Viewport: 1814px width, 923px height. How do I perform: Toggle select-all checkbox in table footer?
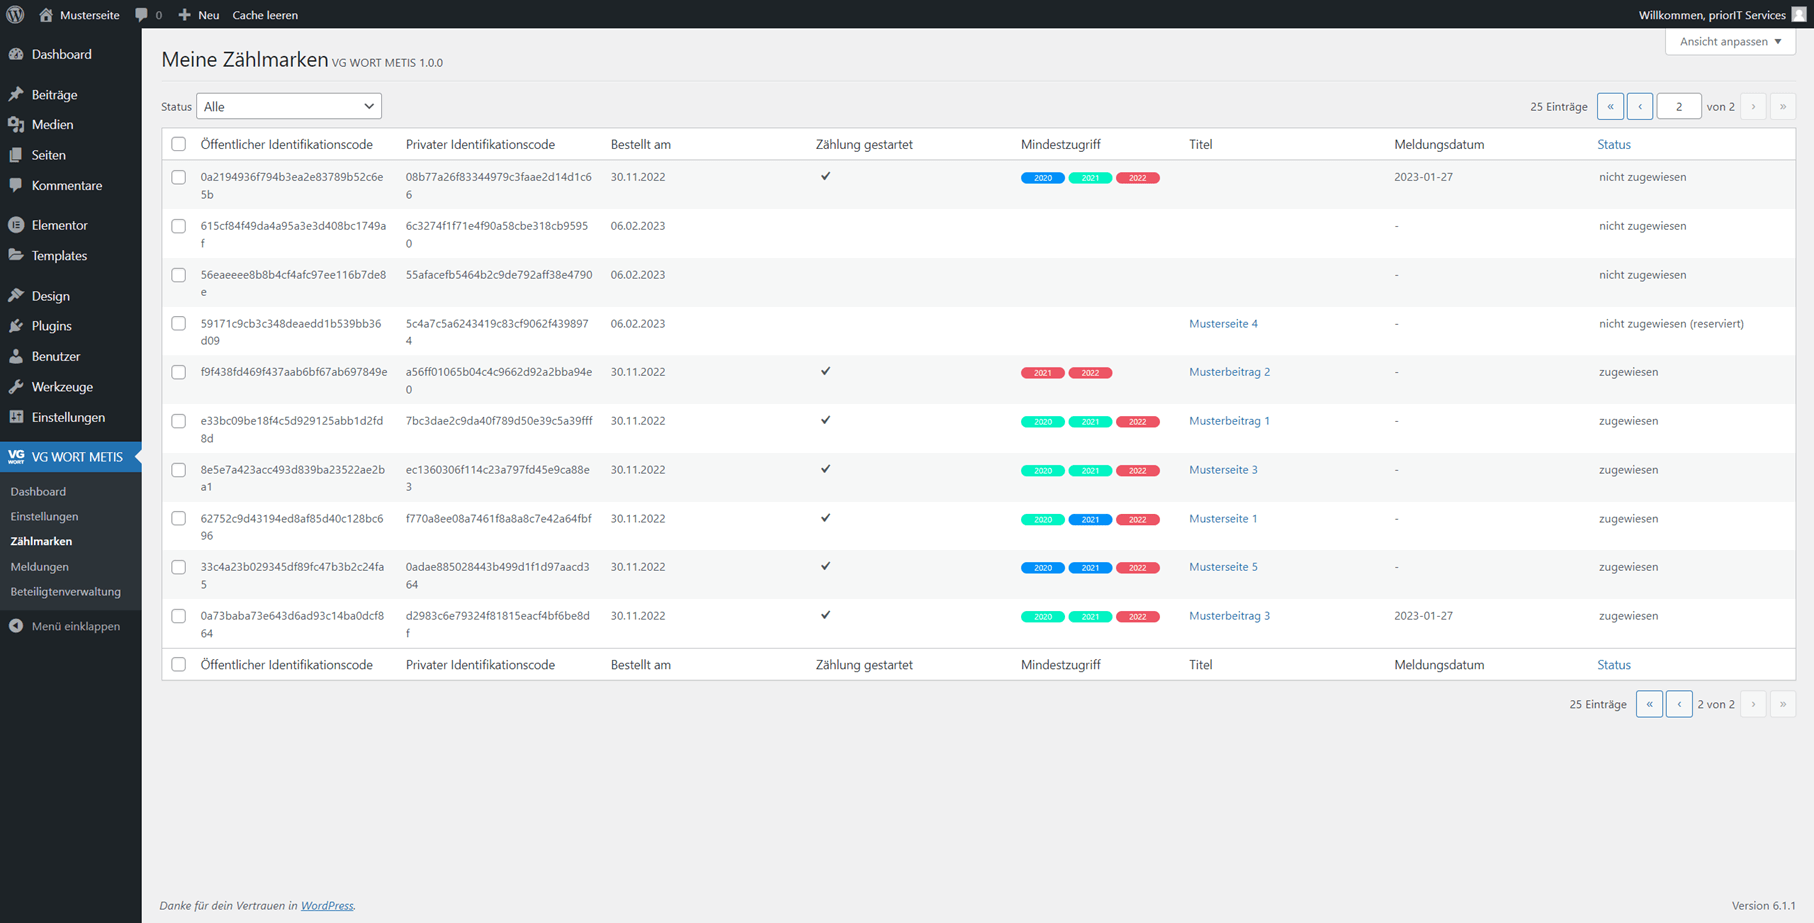pos(178,664)
